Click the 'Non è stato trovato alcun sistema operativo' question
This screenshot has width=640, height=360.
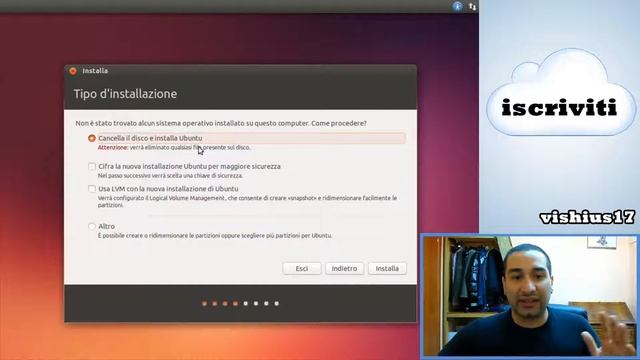point(221,123)
